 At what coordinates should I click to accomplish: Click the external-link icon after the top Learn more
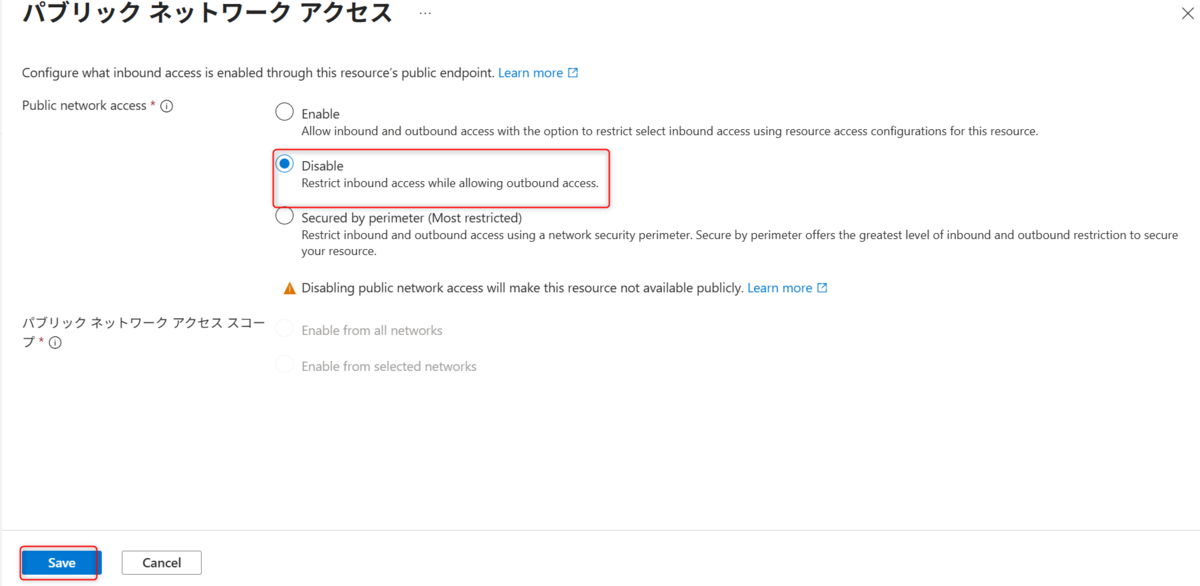(x=572, y=72)
